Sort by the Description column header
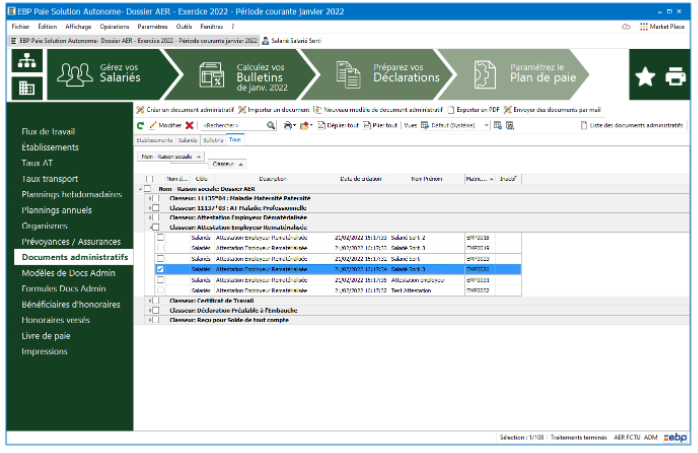This screenshot has width=698, height=453. pyautogui.click(x=272, y=179)
